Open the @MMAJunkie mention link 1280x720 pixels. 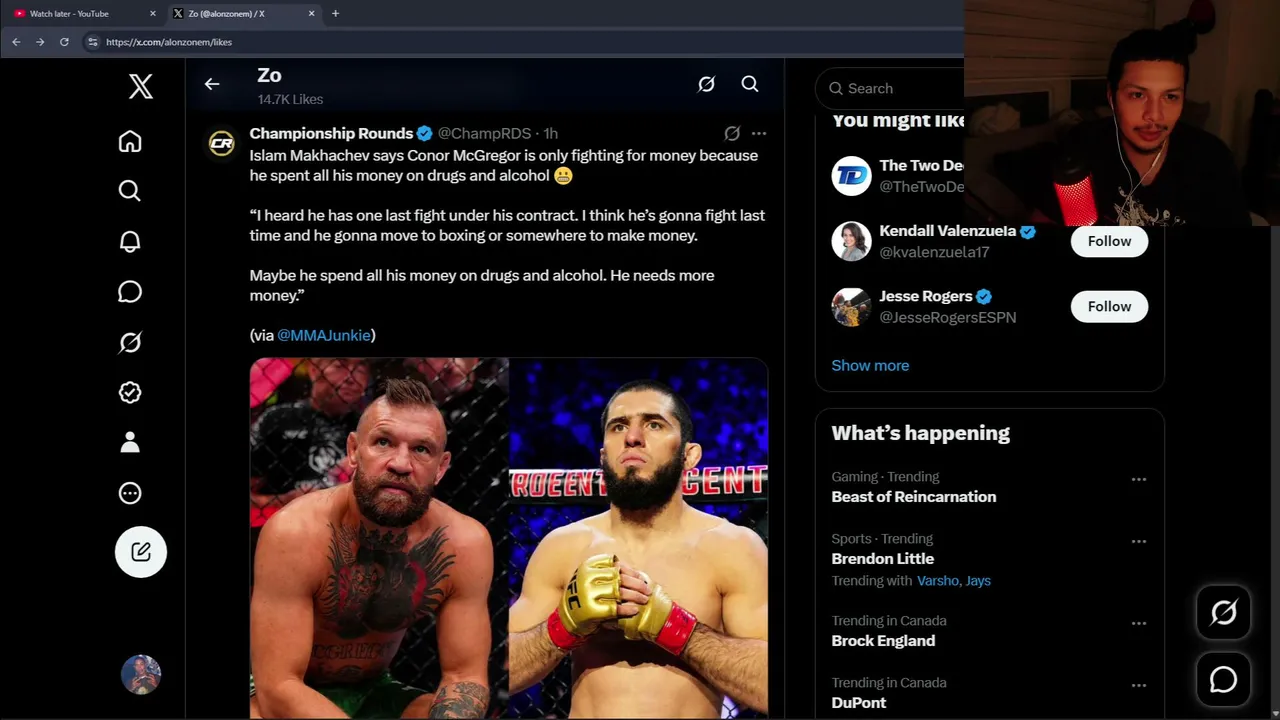(324, 335)
